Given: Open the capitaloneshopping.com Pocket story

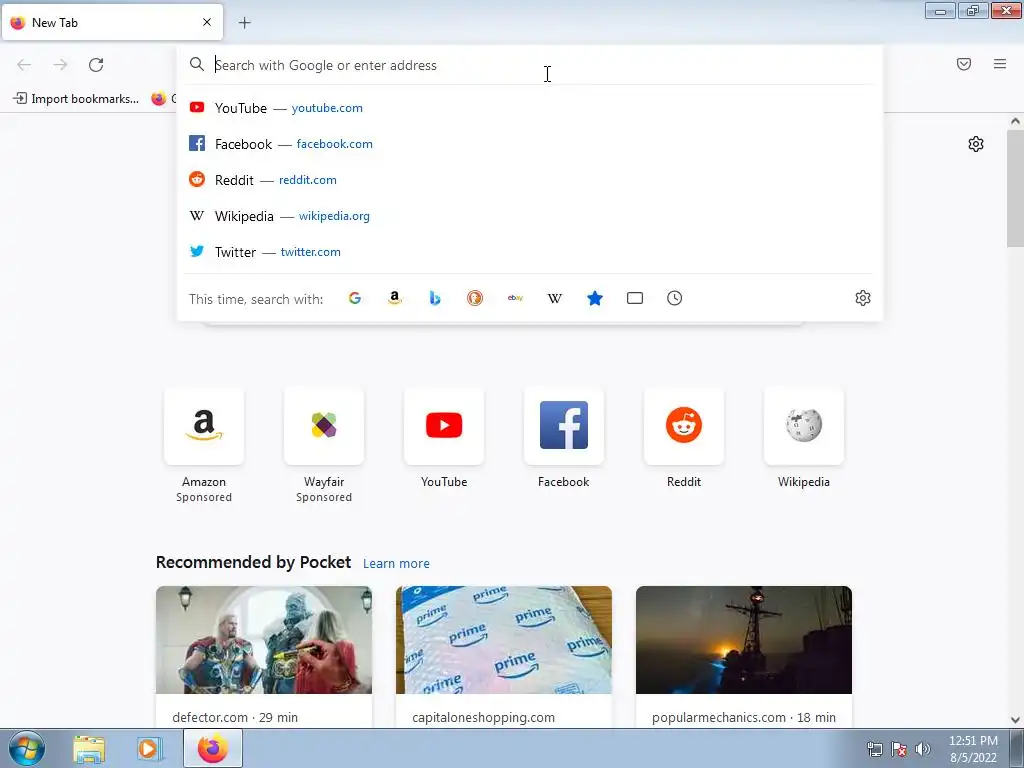Looking at the screenshot, I should [x=504, y=656].
